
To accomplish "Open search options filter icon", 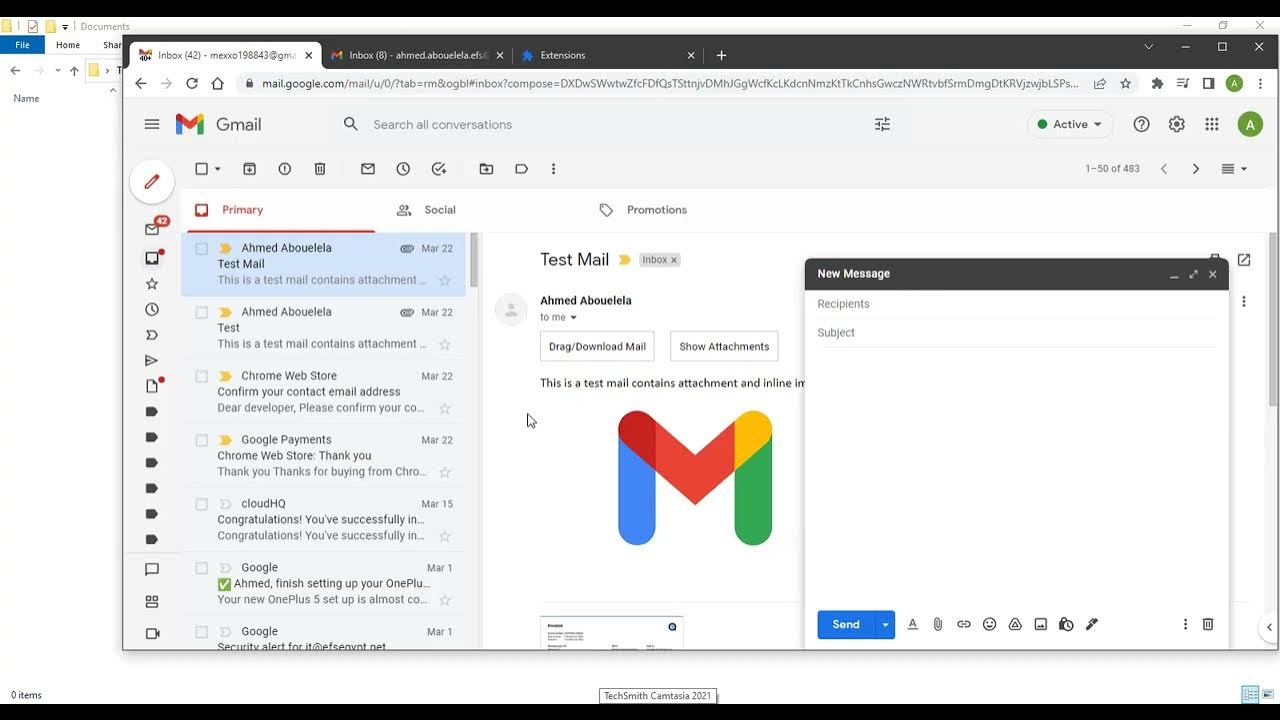I will [882, 124].
